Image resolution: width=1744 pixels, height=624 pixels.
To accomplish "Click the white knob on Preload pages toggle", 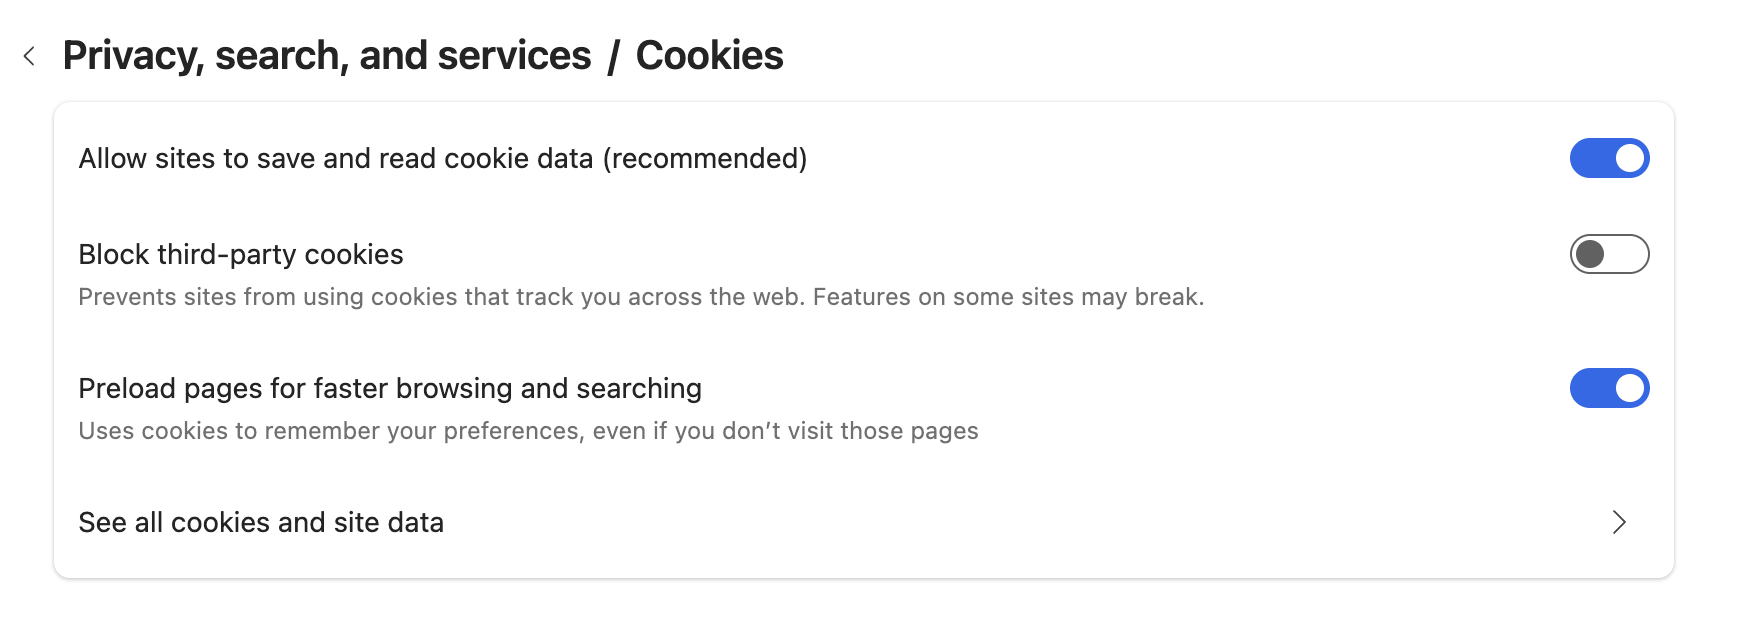I will [x=1630, y=388].
